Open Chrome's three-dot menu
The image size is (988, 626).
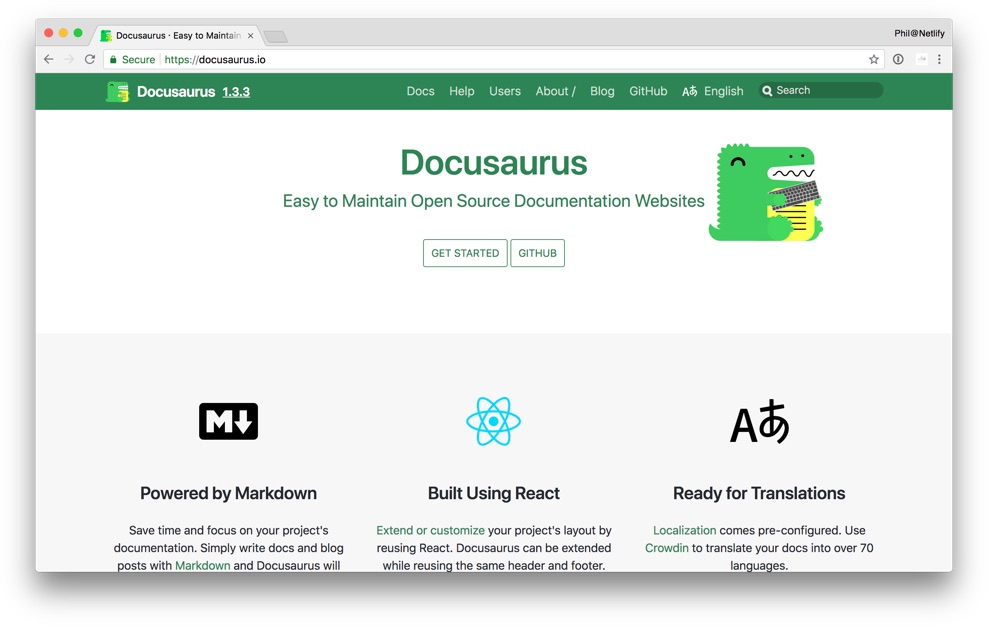pos(938,59)
